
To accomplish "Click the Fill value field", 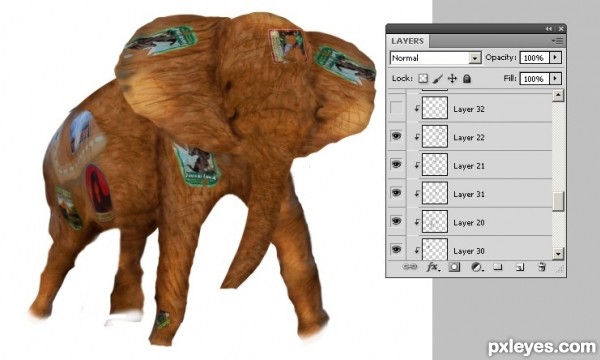I will point(534,78).
